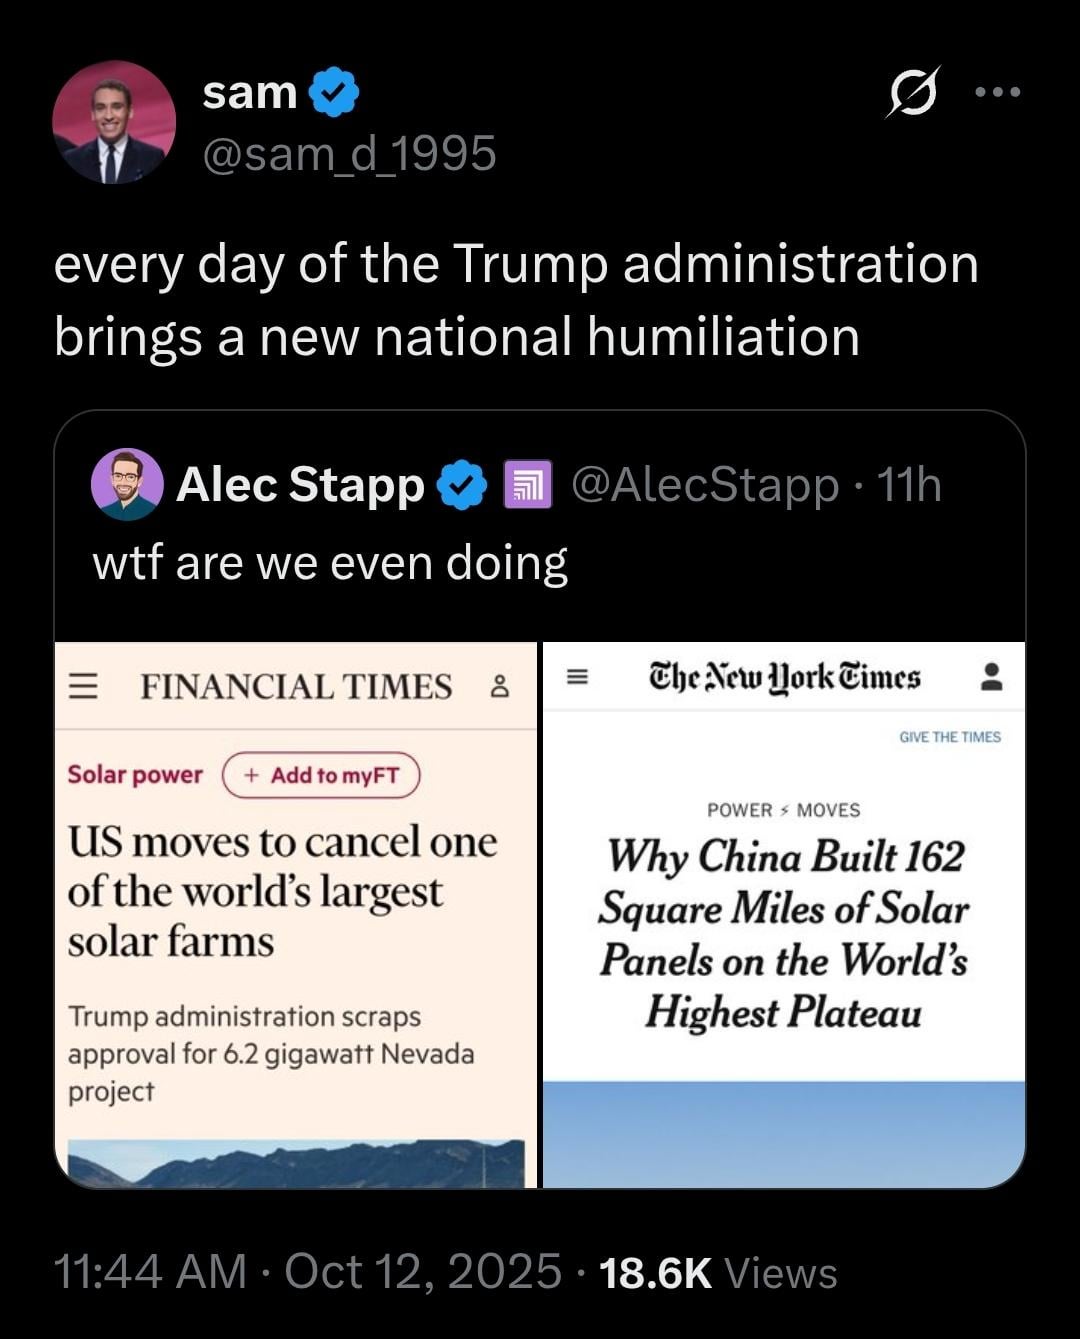Open the three-dot more options menu
1080x1339 pixels.
click(998, 93)
